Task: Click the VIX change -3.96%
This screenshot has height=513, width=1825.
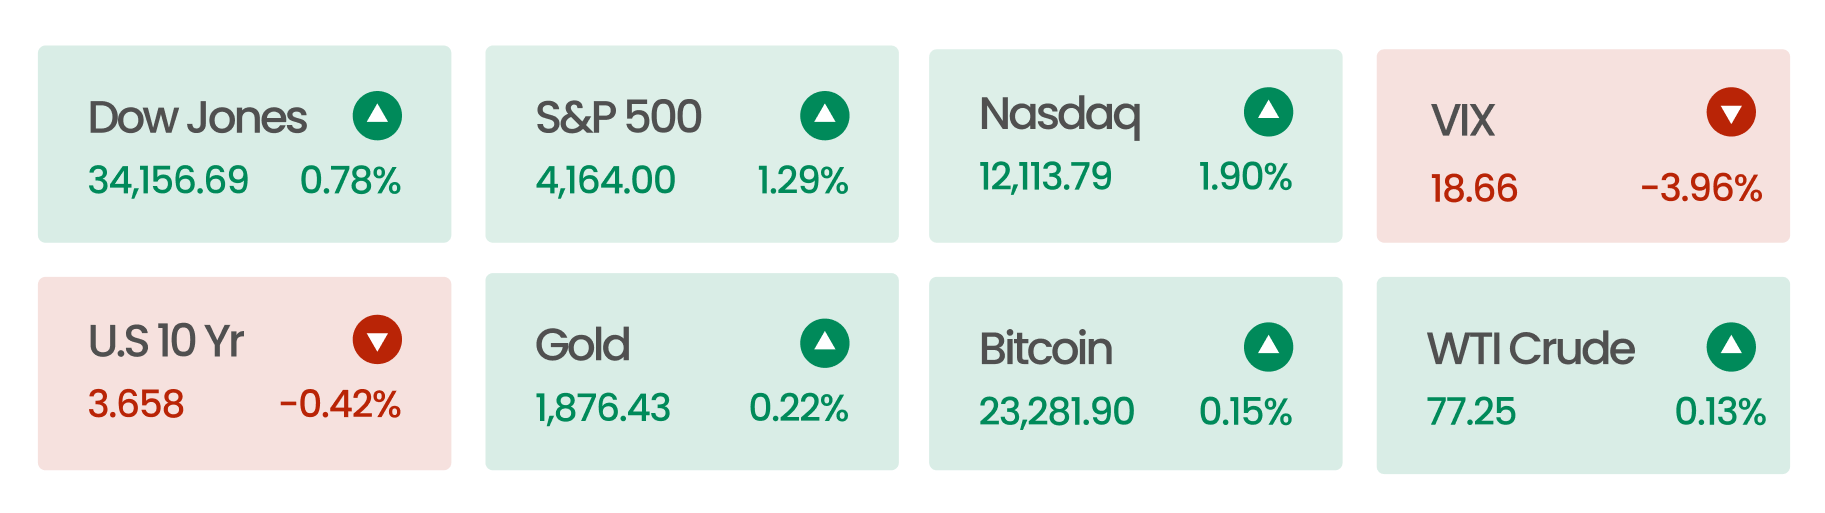Action: coord(1701,188)
